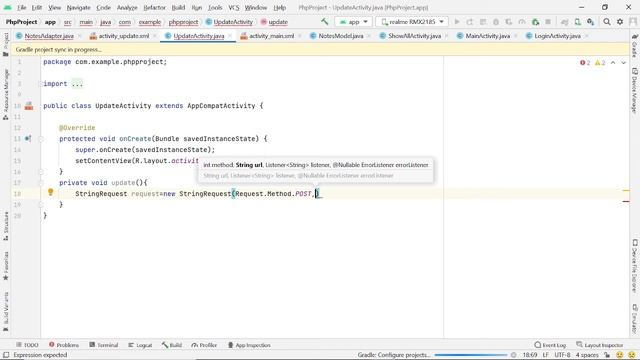Click the 4 spaces indent indicator
The image size is (640, 360).
click(587, 355)
